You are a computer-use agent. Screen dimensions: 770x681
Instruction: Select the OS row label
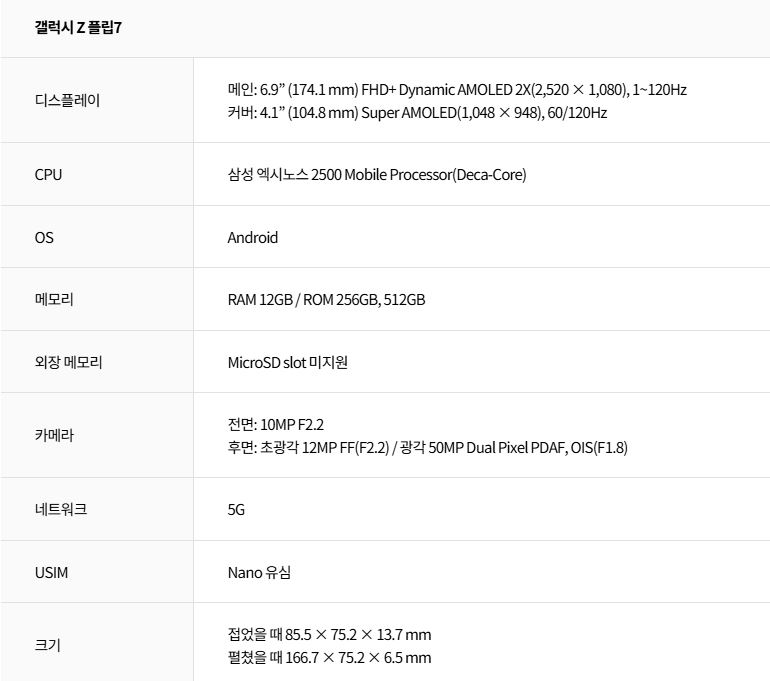[x=44, y=237]
